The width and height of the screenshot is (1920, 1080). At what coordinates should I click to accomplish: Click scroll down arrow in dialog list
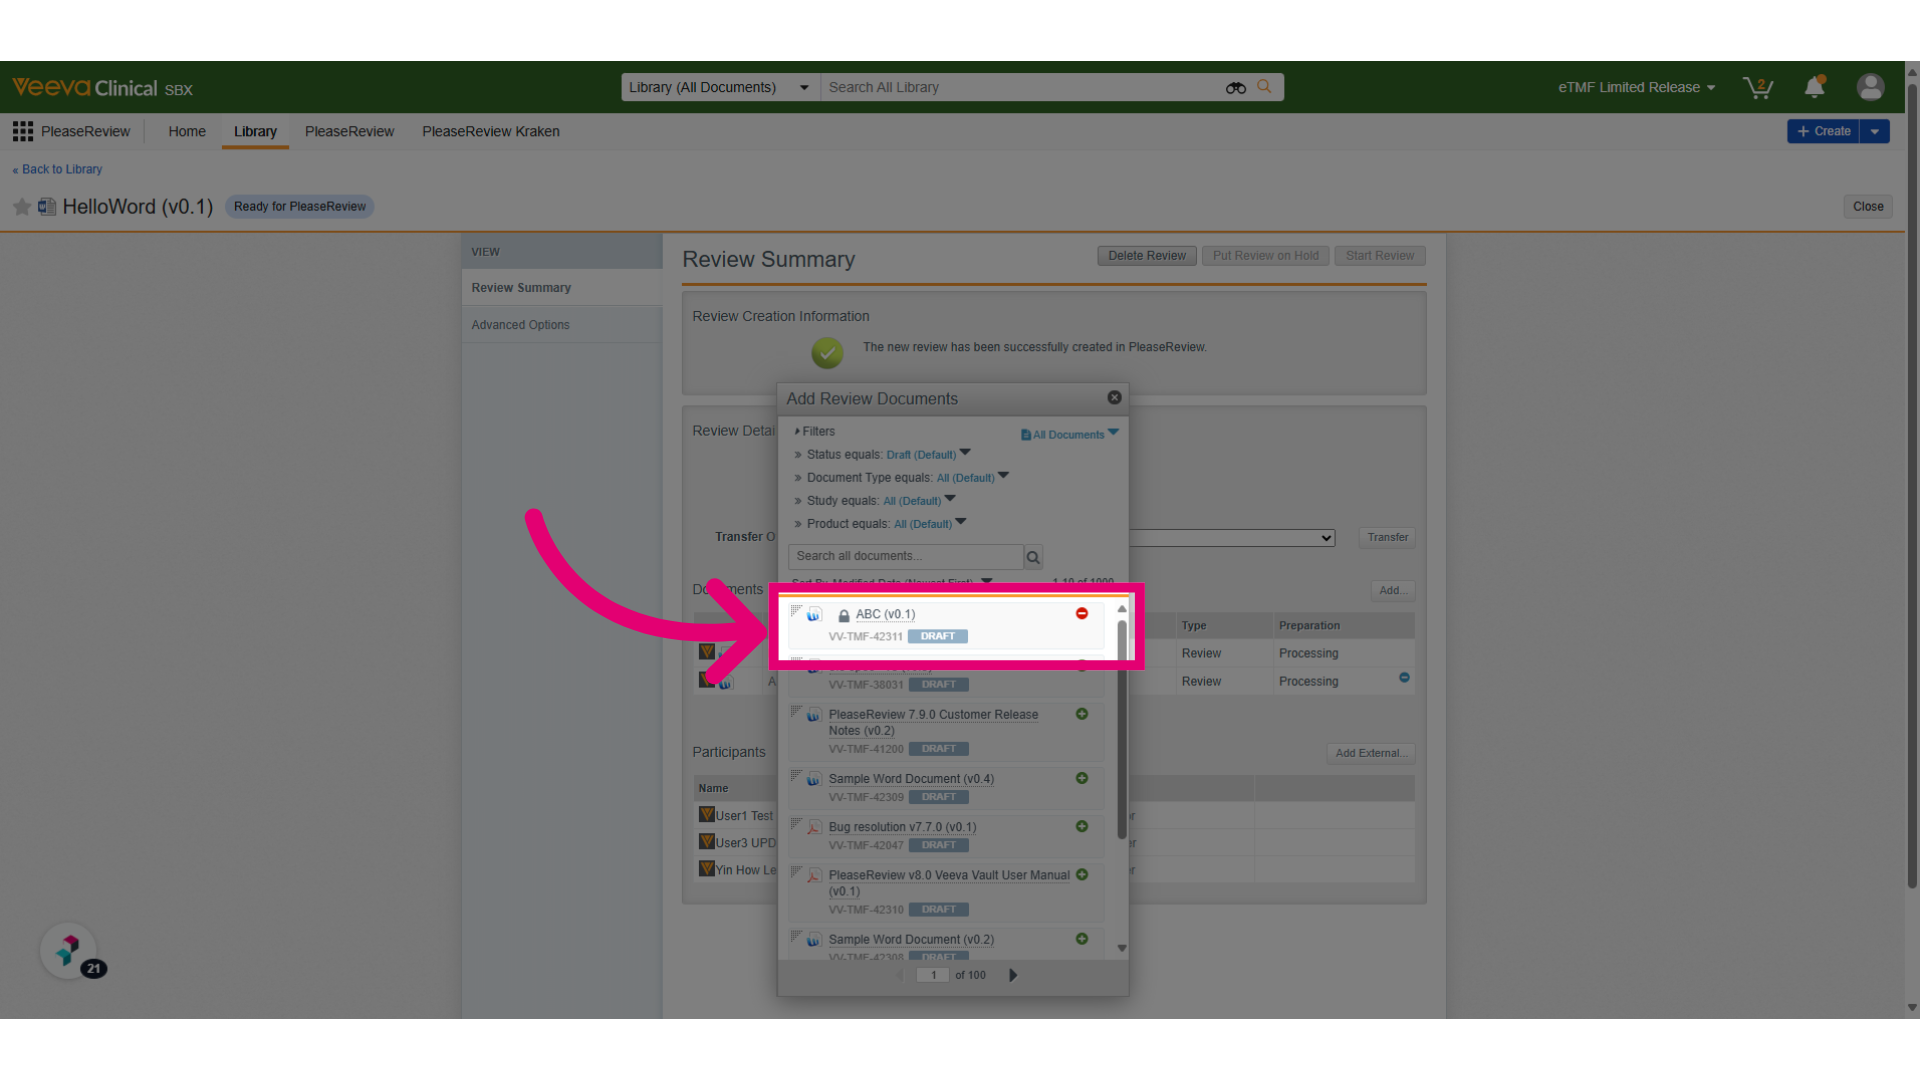(x=1122, y=948)
